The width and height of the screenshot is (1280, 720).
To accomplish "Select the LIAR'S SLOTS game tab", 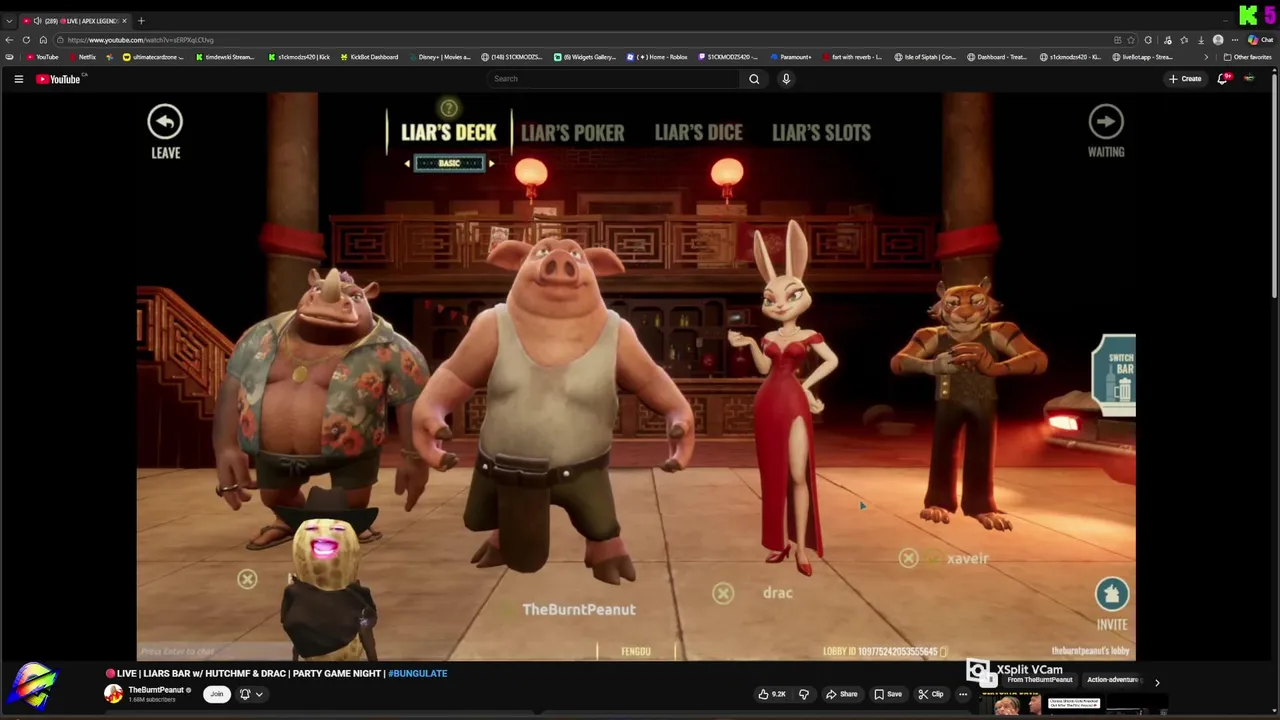I will coord(821,133).
